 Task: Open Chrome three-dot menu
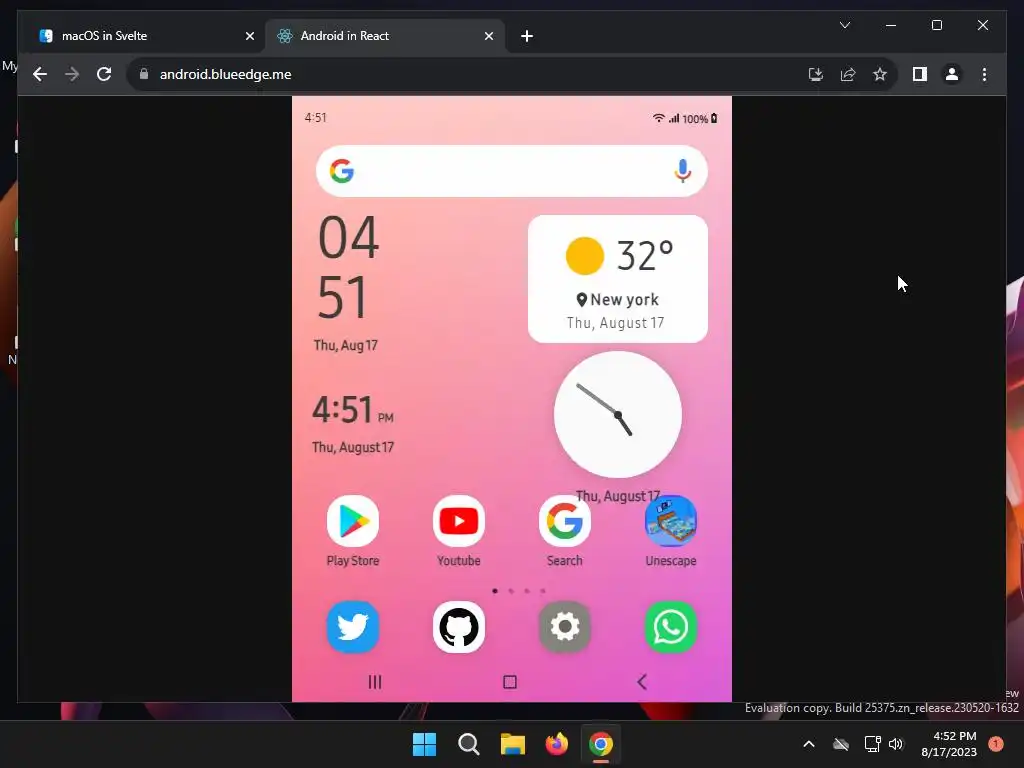(x=984, y=74)
